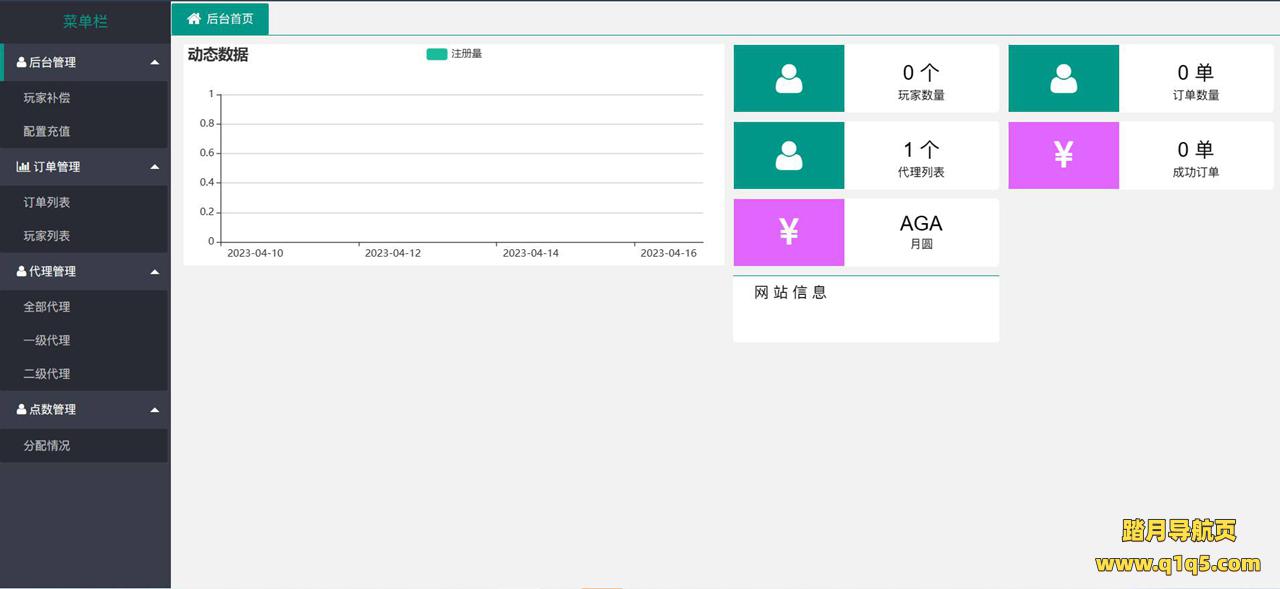Open 二级代理 from the sidebar
This screenshot has height=589, width=1280.
click(47, 374)
